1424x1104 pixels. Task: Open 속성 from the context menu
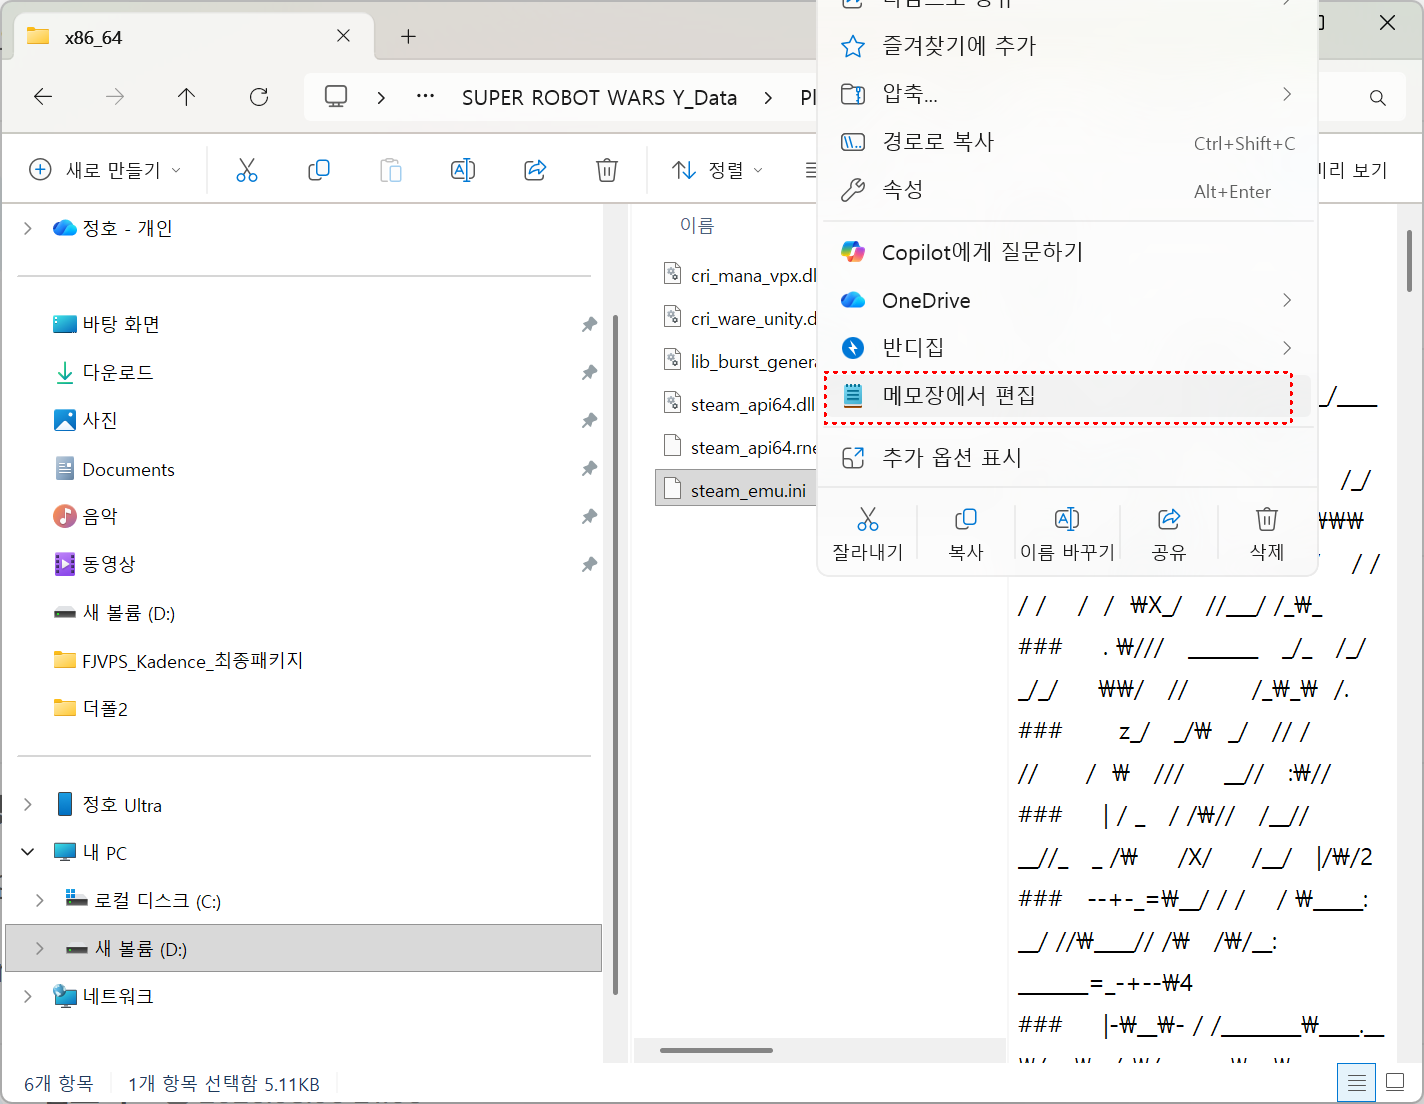1066,190
